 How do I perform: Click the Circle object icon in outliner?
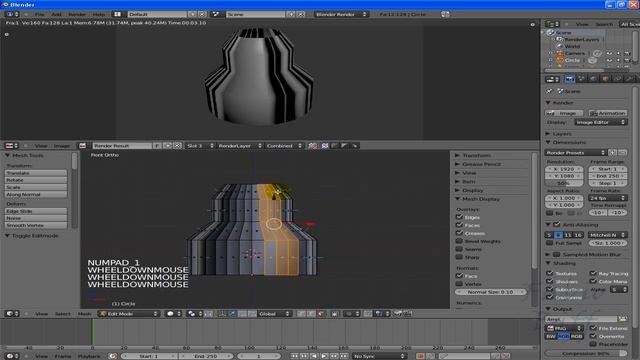[x=560, y=60]
